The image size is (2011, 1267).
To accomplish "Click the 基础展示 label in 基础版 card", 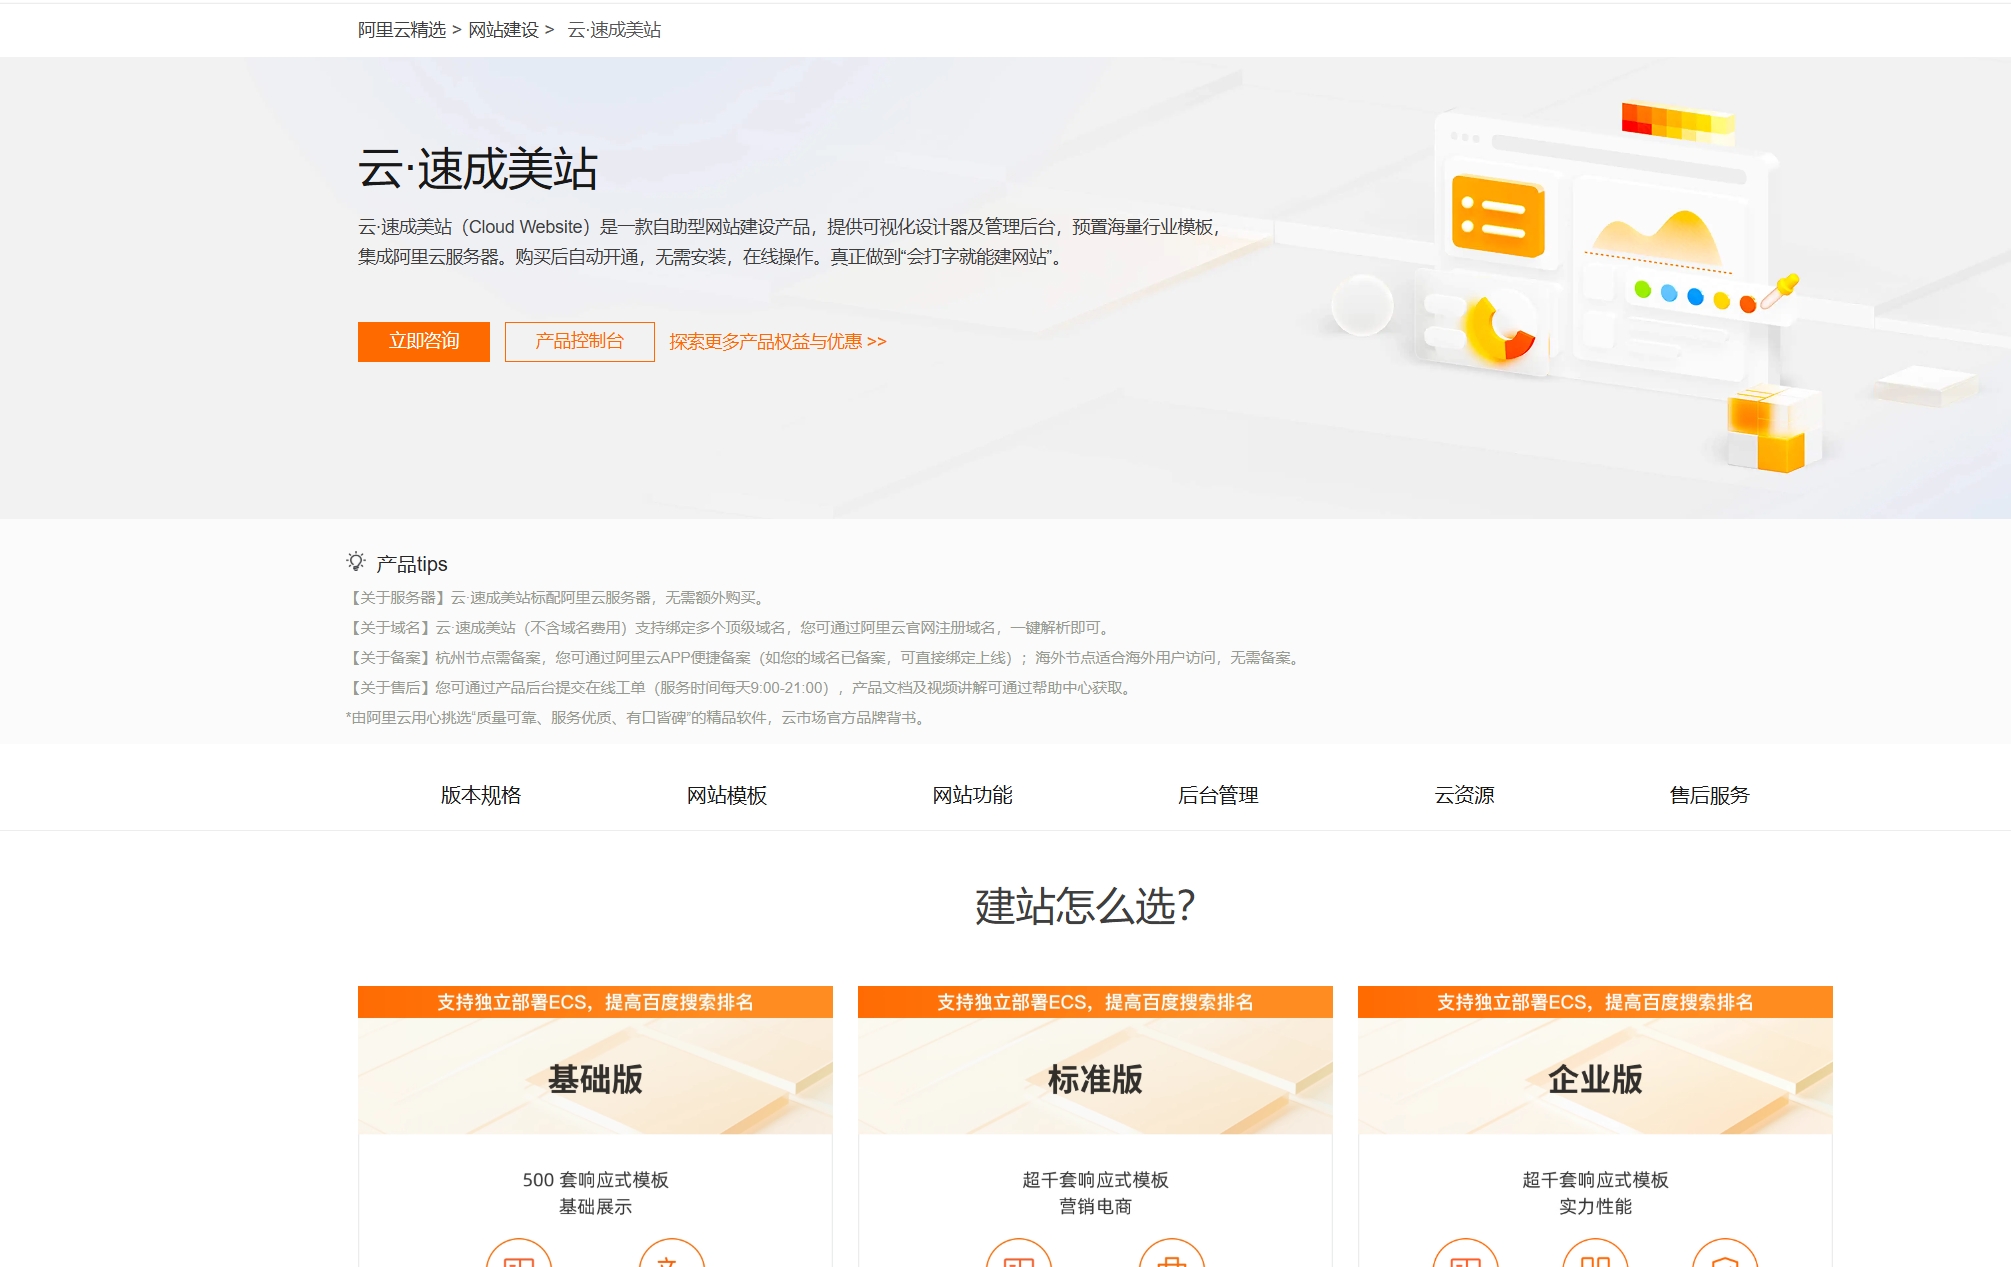I will point(595,1207).
